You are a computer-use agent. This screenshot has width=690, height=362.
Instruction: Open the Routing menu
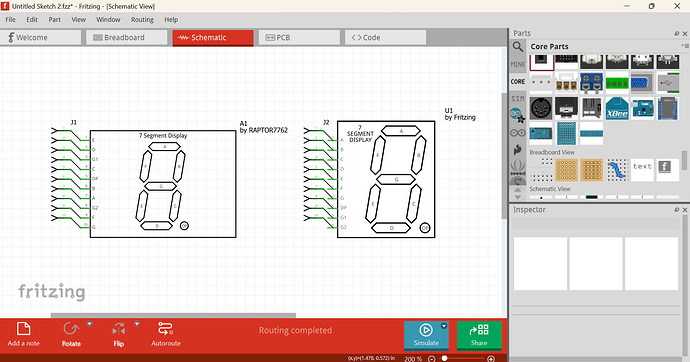142,20
